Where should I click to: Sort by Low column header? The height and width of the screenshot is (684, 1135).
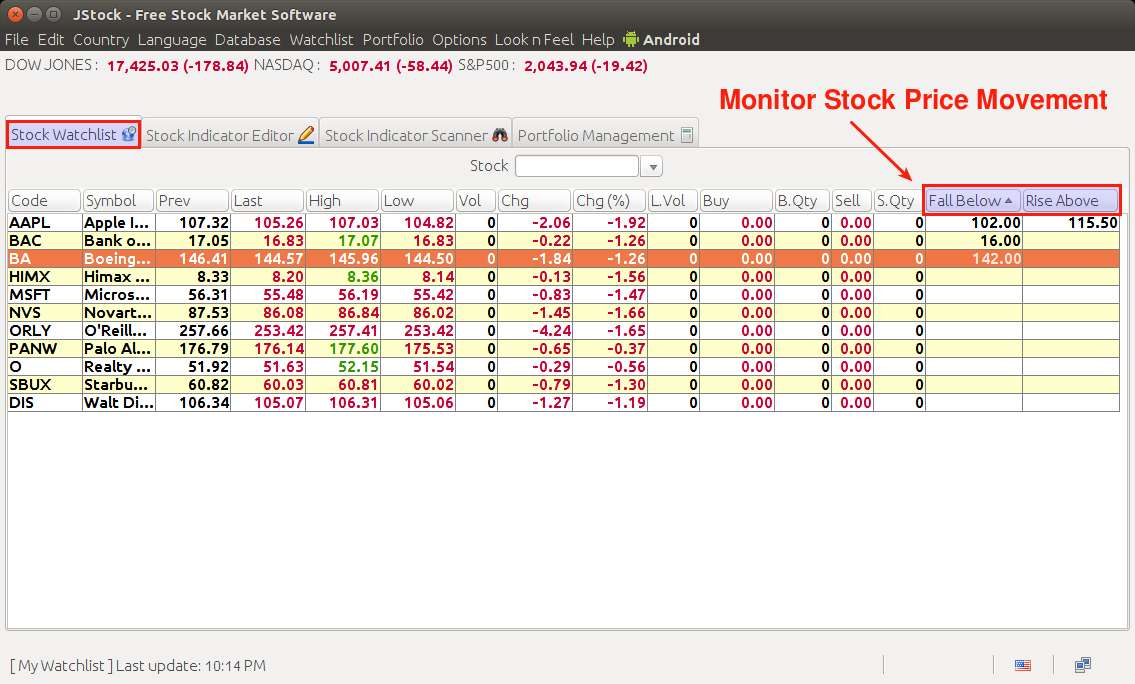[418, 200]
